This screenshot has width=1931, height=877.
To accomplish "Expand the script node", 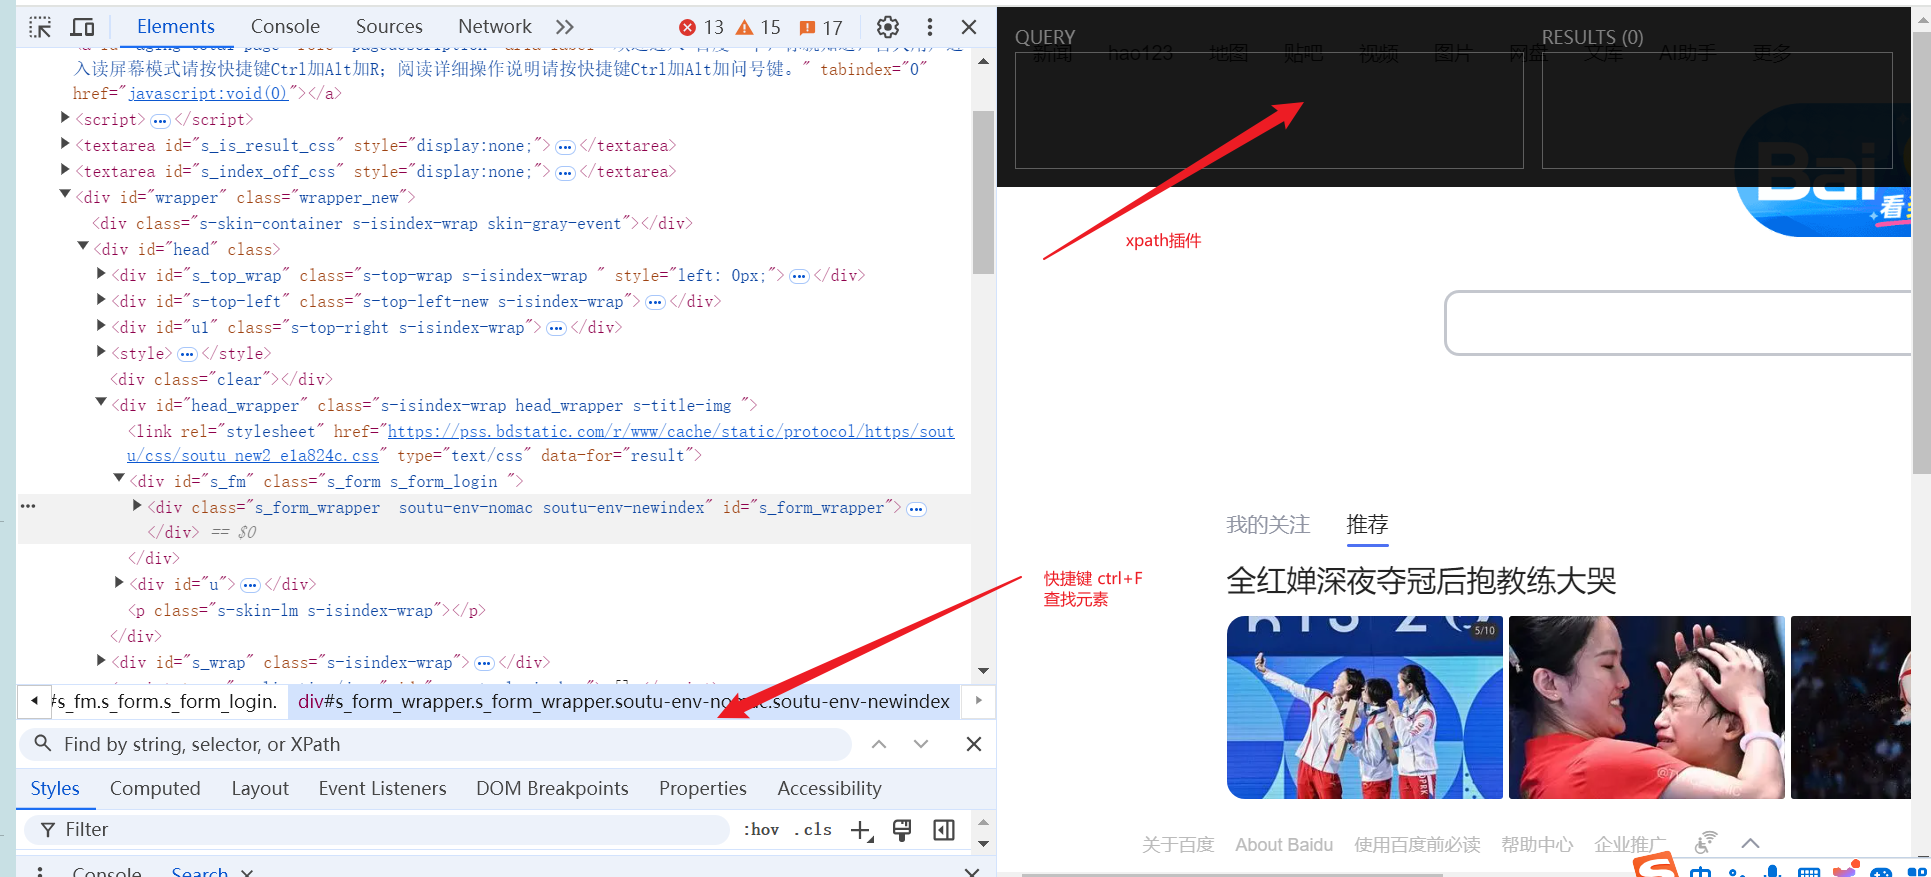I will tap(66, 118).
